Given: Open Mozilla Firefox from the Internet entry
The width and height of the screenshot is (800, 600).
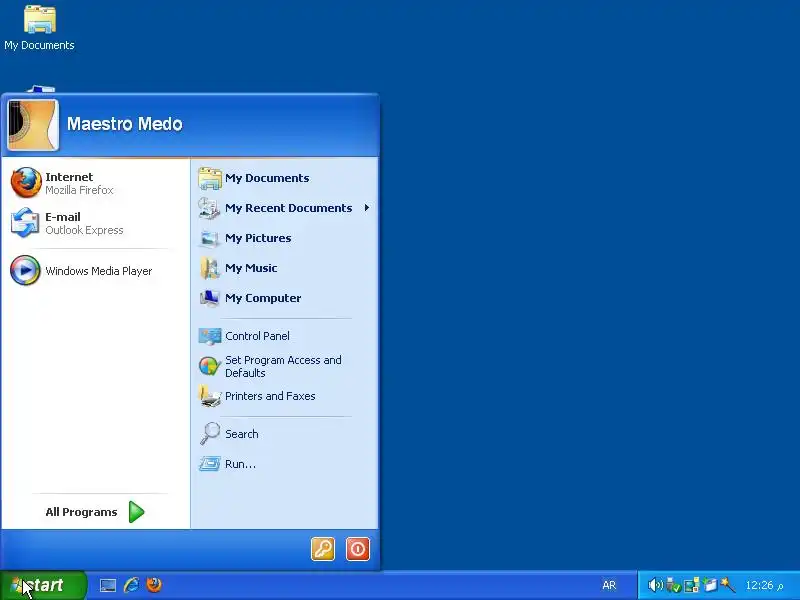Looking at the screenshot, I should point(95,183).
